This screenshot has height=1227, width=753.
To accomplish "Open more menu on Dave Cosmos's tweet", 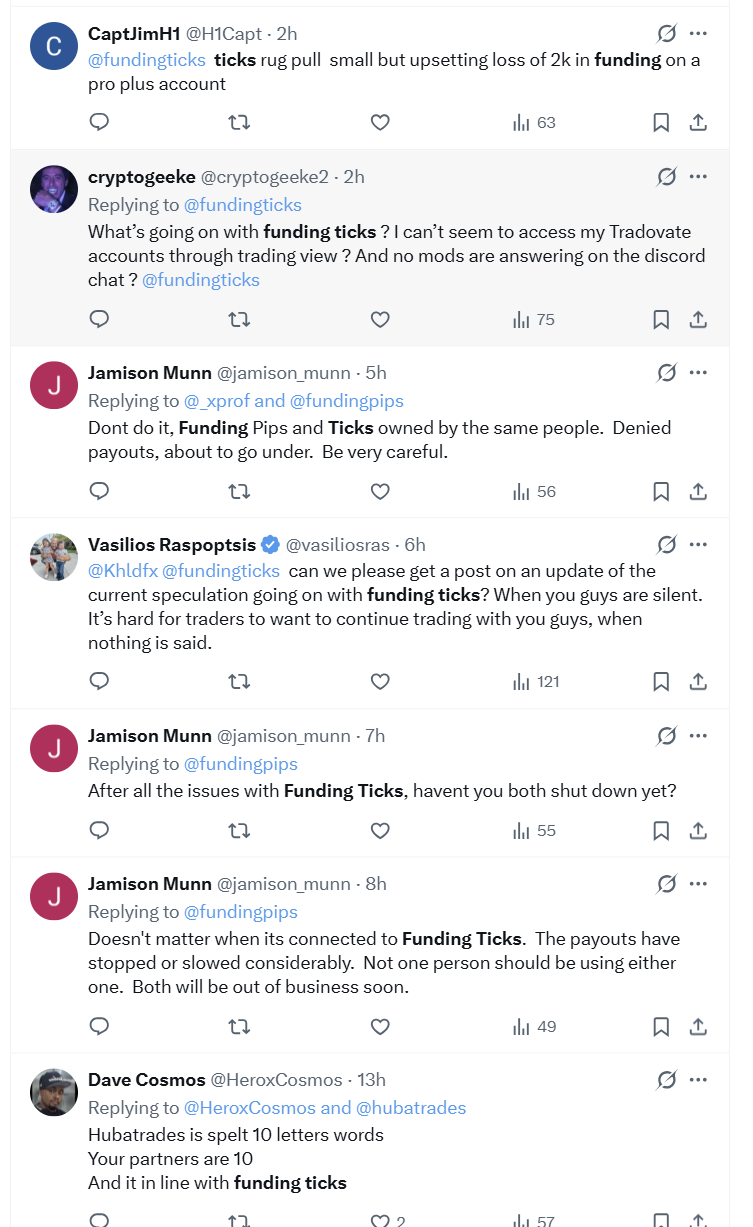I will (699, 1080).
